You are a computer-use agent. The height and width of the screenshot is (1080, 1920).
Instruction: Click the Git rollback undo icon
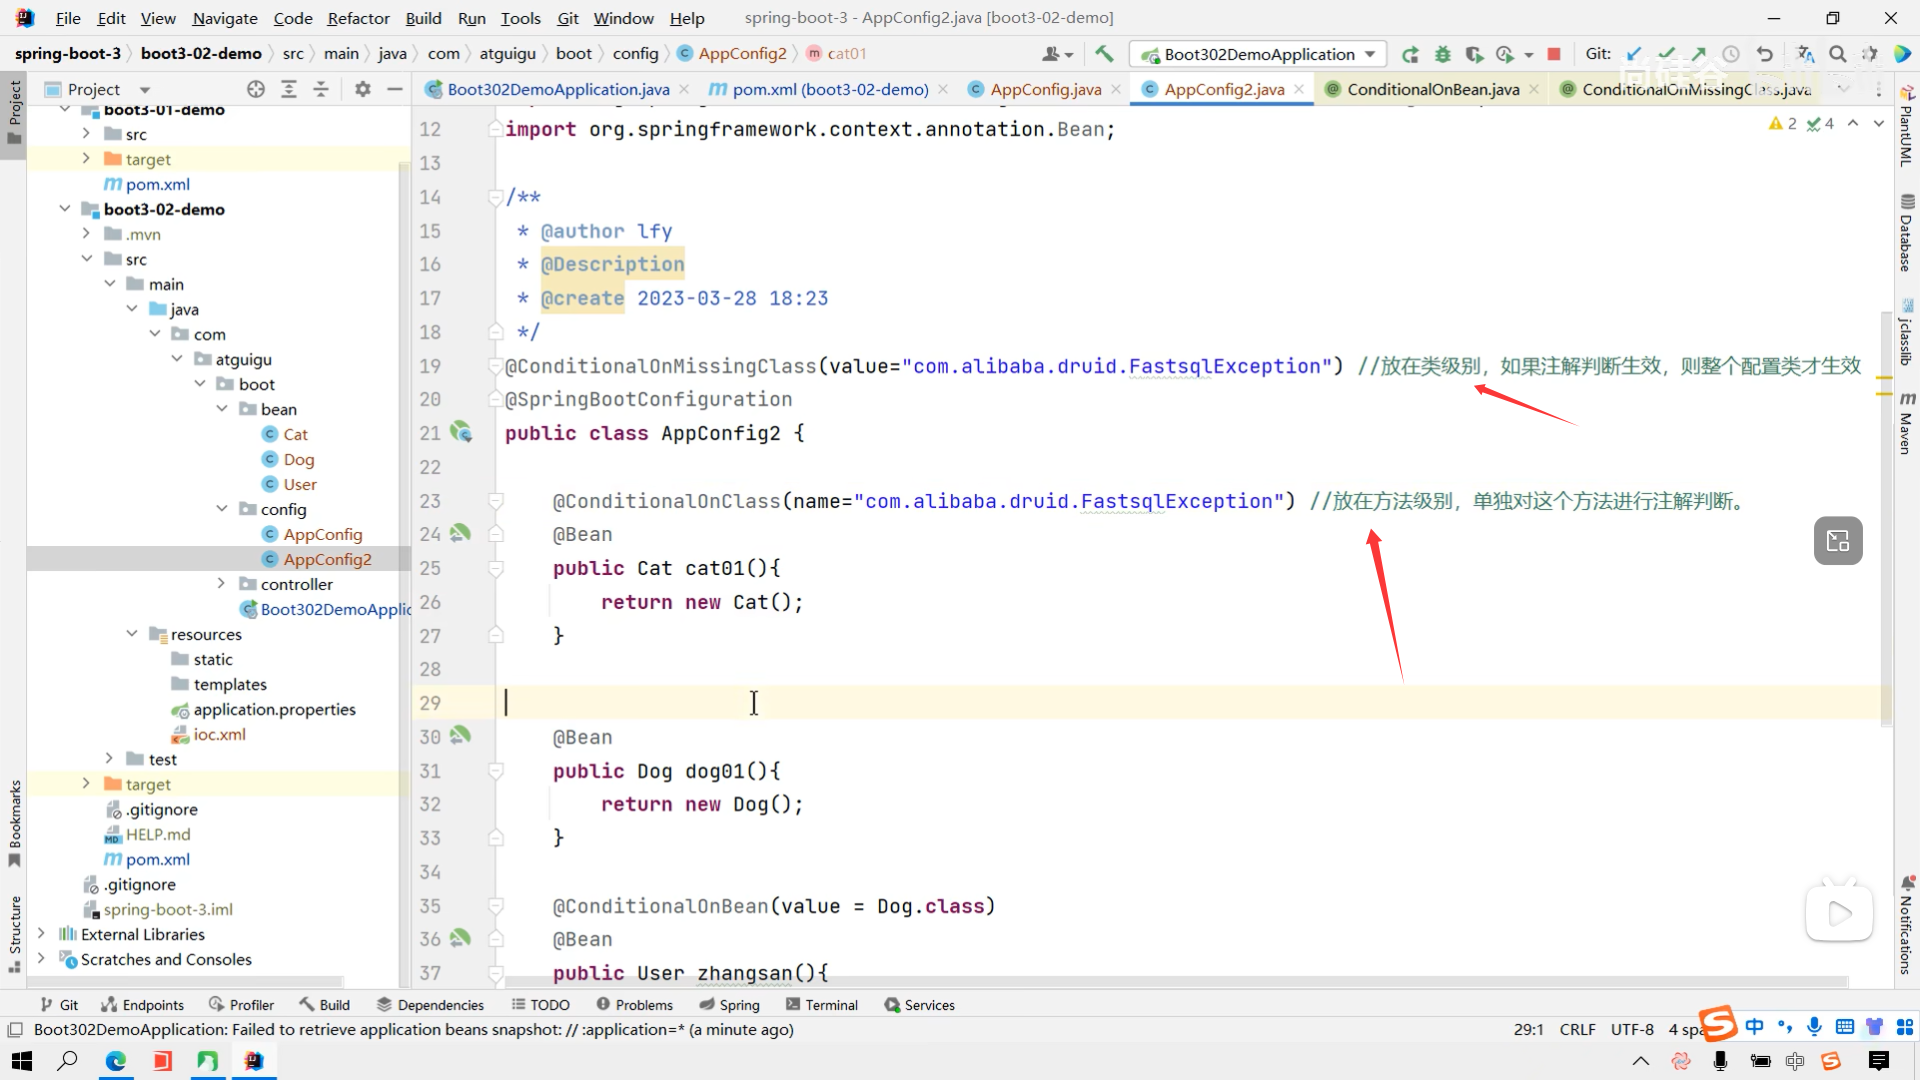pyautogui.click(x=1765, y=54)
